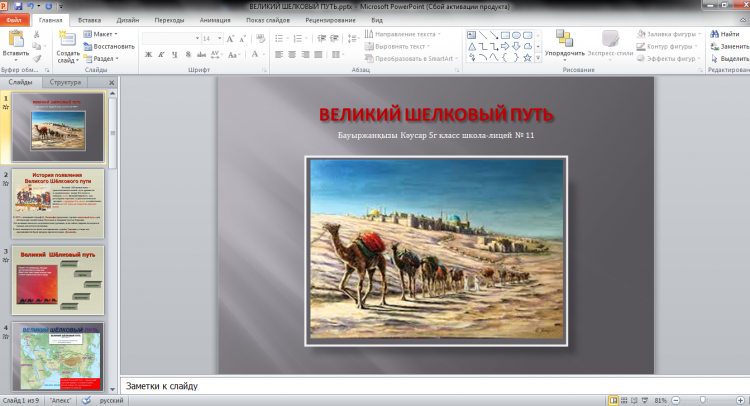
Task: Select the right arrow shape
Action: pos(505,46)
